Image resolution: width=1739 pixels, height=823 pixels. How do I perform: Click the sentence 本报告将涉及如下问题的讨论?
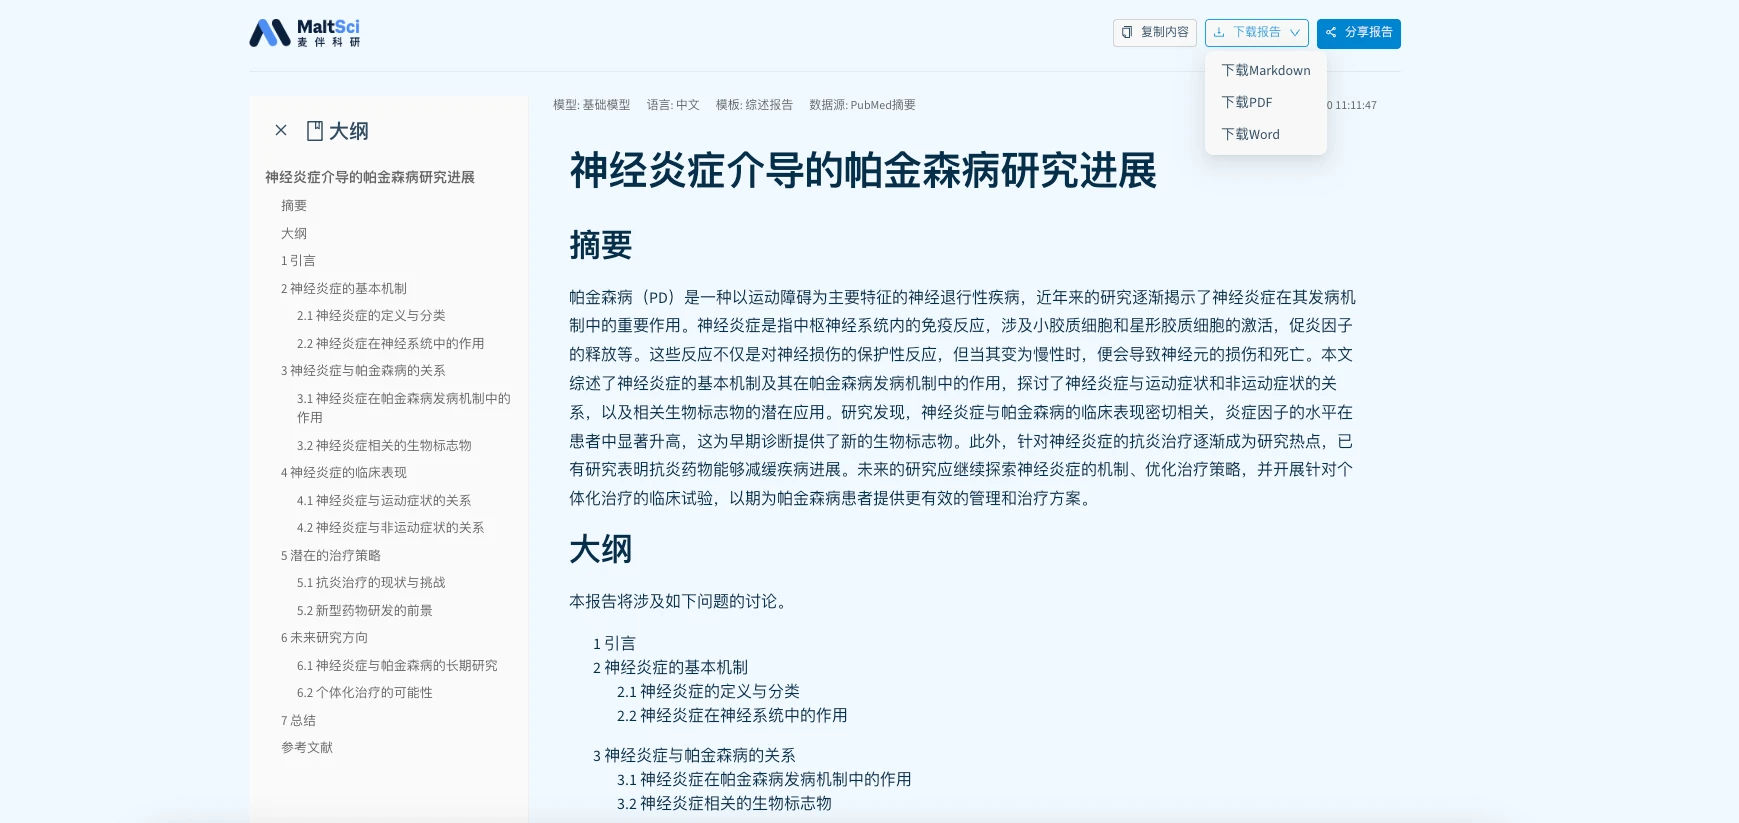pyautogui.click(x=680, y=601)
